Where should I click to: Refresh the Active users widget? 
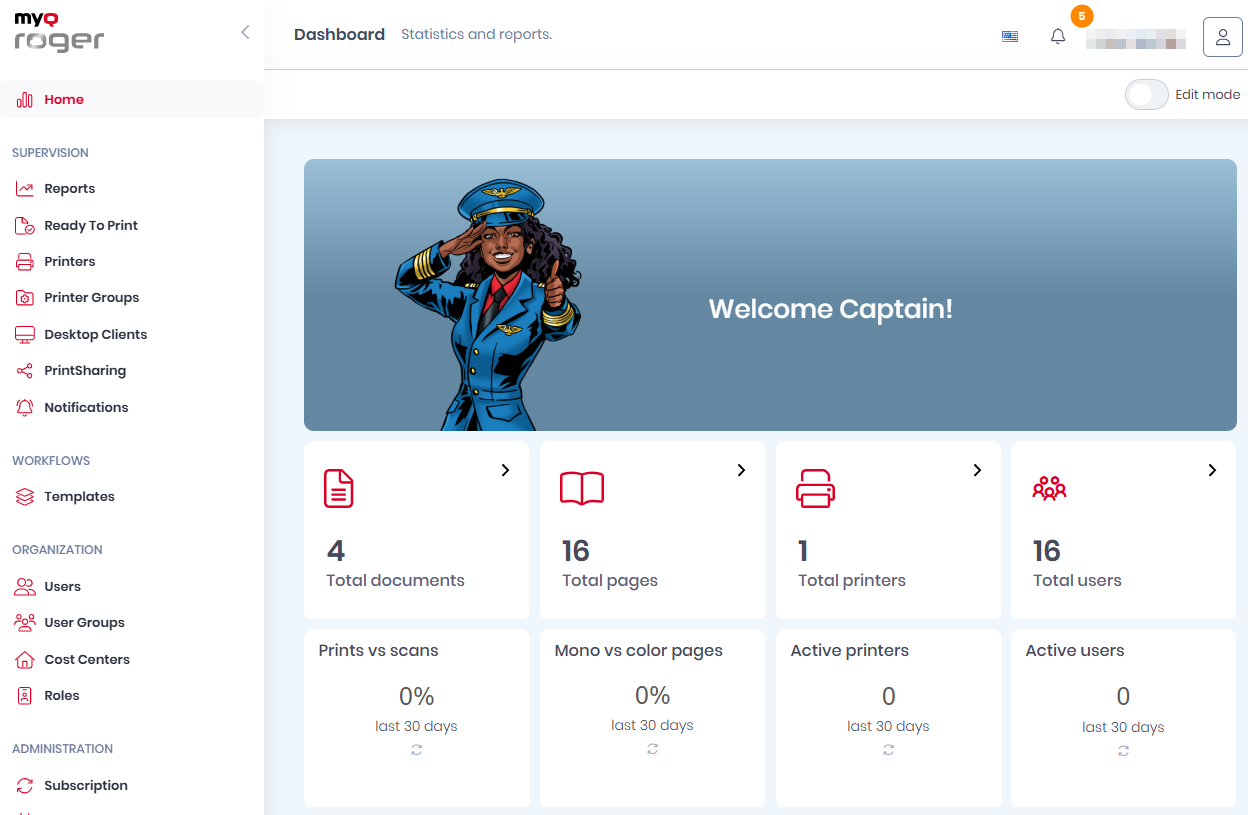tap(1123, 750)
